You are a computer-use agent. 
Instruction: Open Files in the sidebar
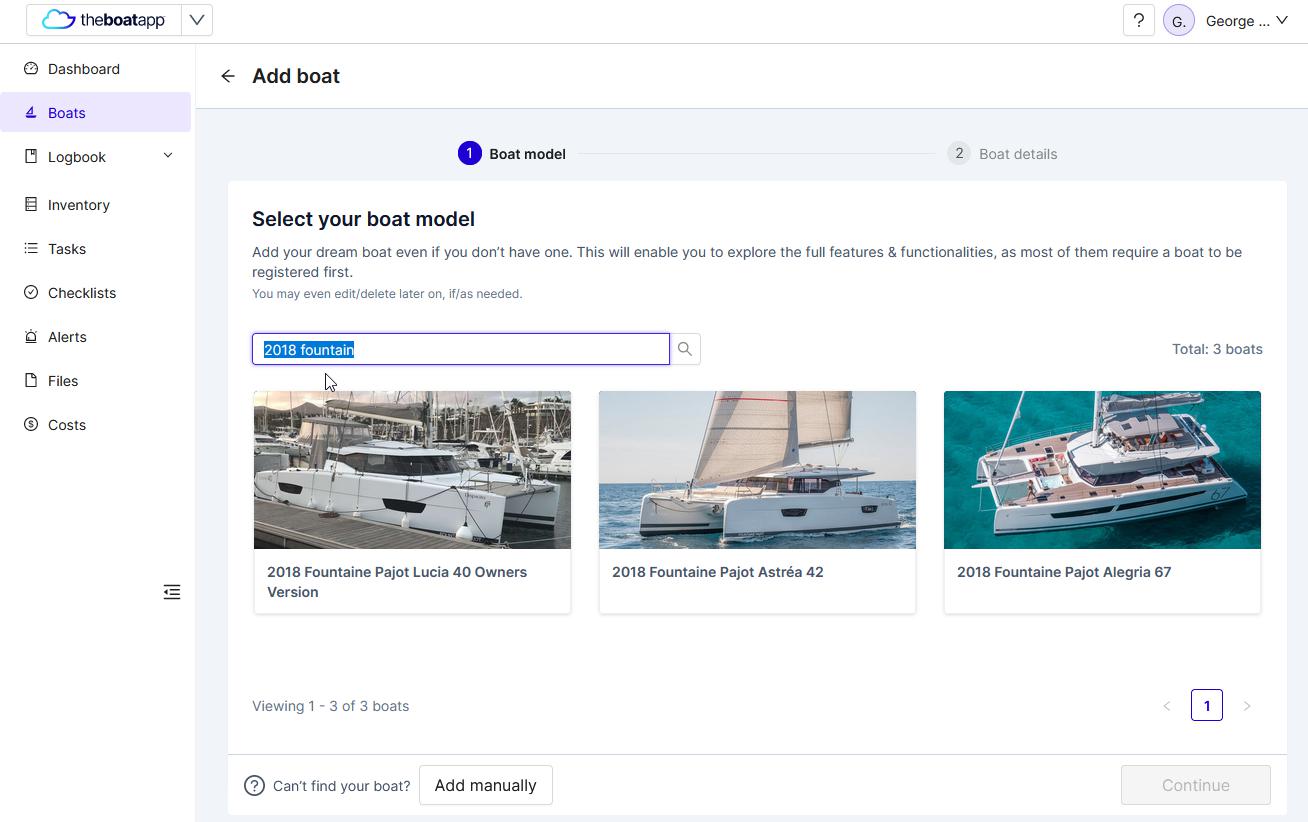(96, 381)
